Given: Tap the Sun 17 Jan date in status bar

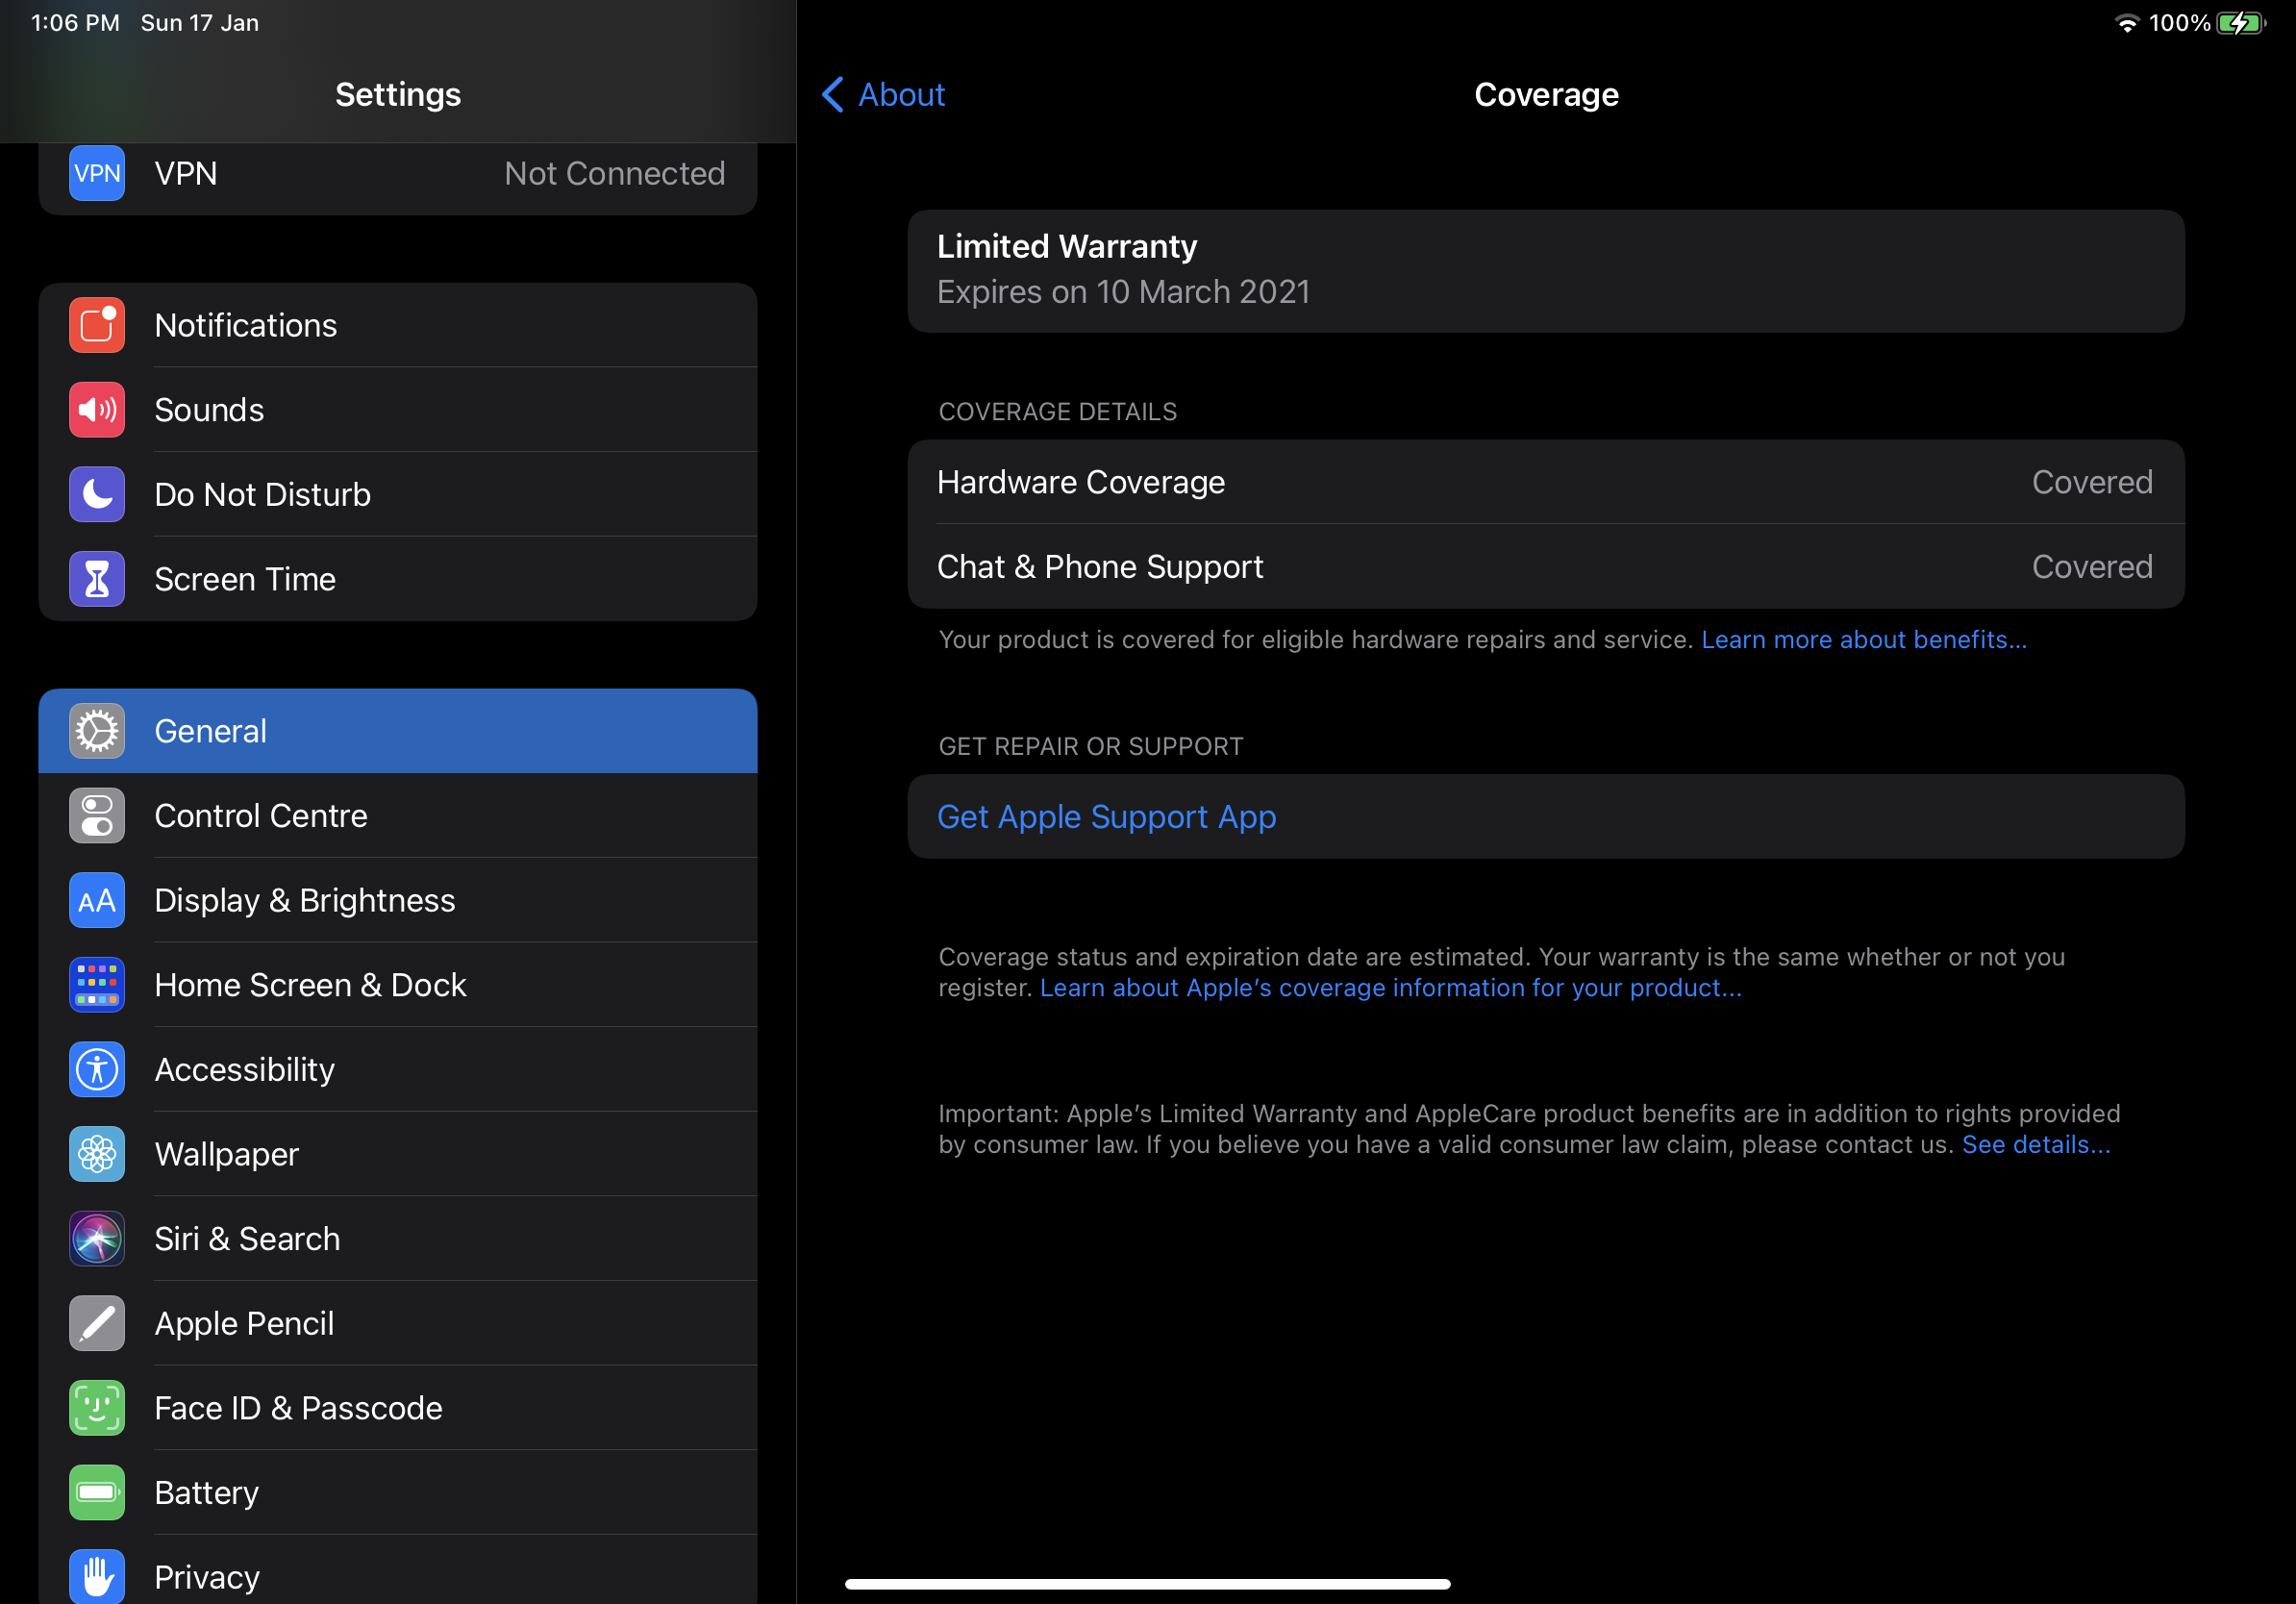Looking at the screenshot, I should click(200, 23).
